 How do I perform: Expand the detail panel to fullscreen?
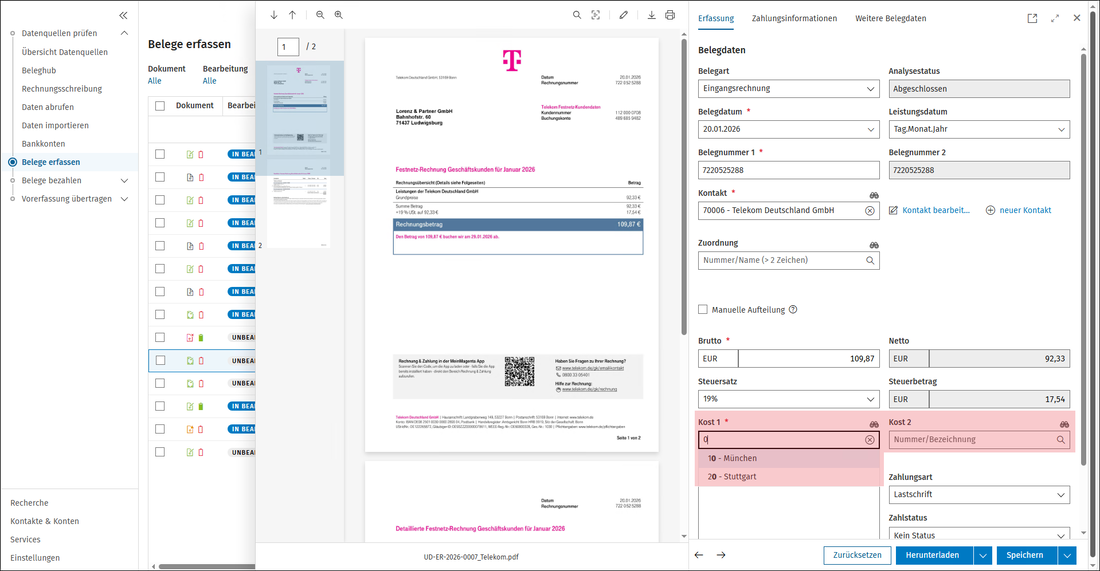1054,18
